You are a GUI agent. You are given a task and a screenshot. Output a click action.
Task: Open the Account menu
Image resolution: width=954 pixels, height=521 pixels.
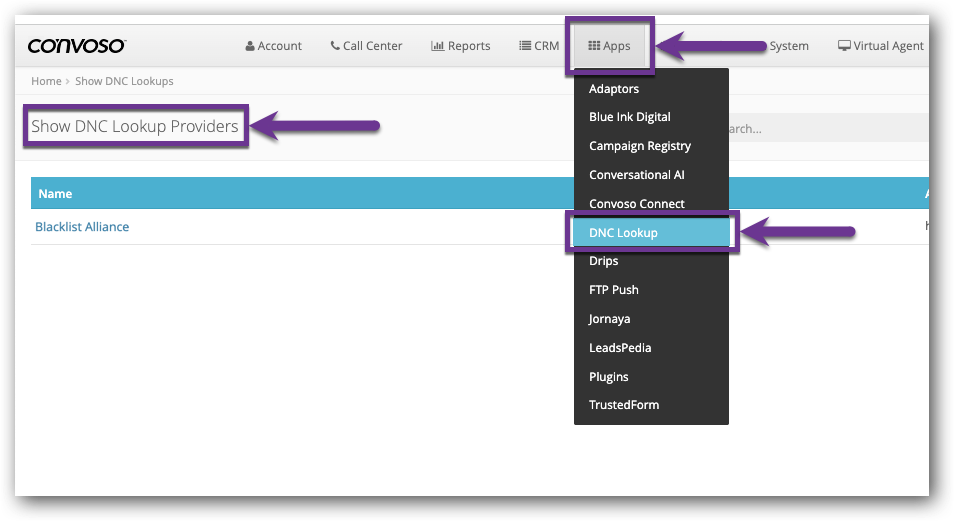273,46
